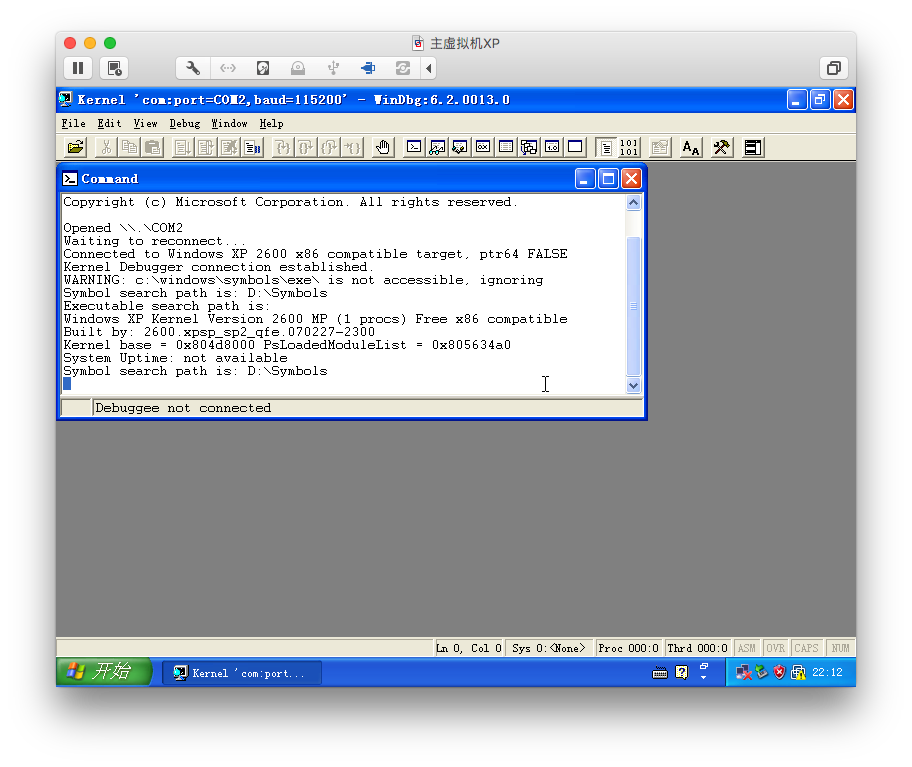Open the Debug menu
912x767 pixels.
[x=185, y=124]
